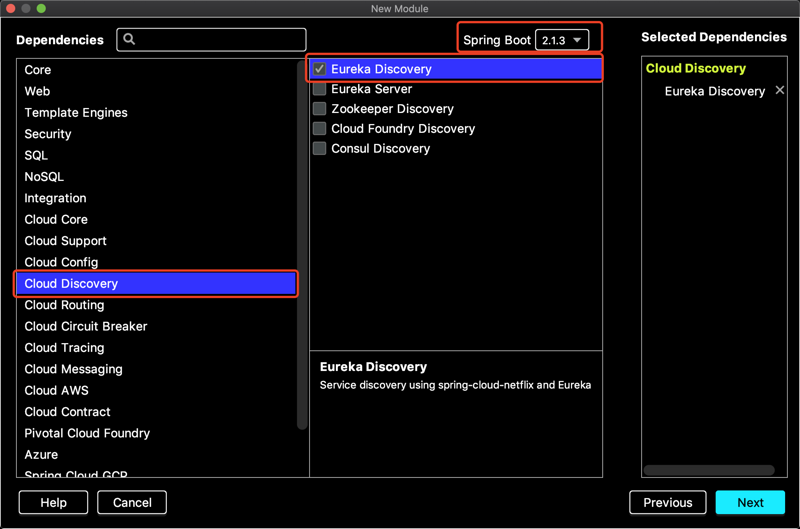
Task: Enable the Eureka Server checkbox
Action: point(320,89)
